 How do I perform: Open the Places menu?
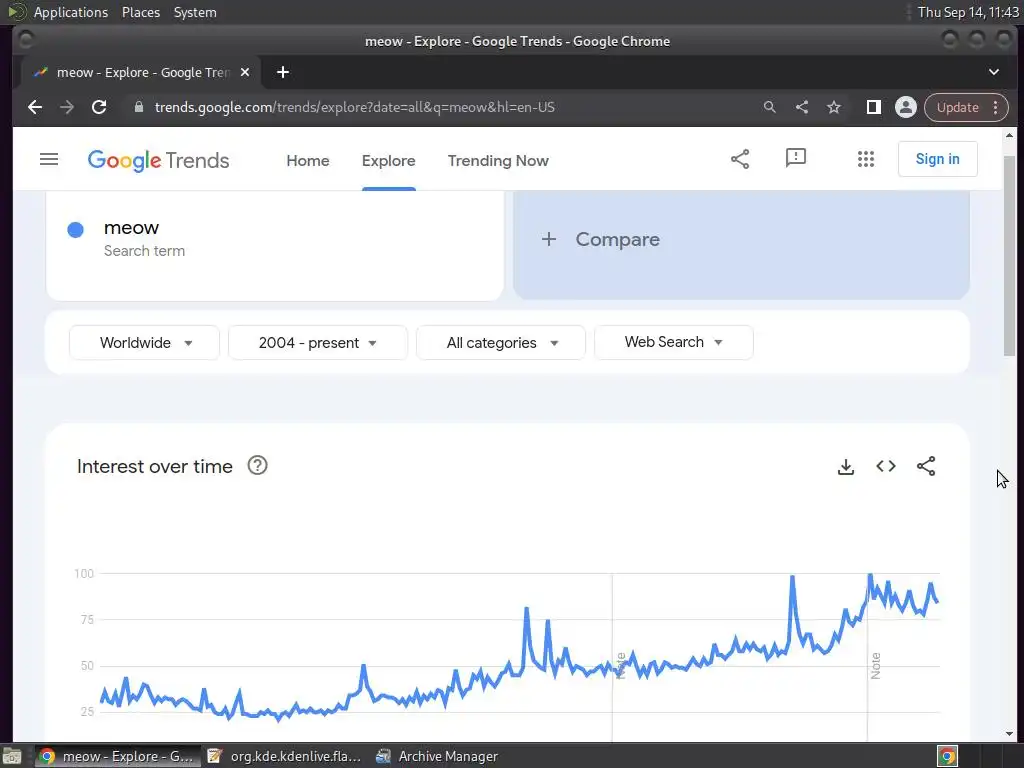tap(140, 12)
